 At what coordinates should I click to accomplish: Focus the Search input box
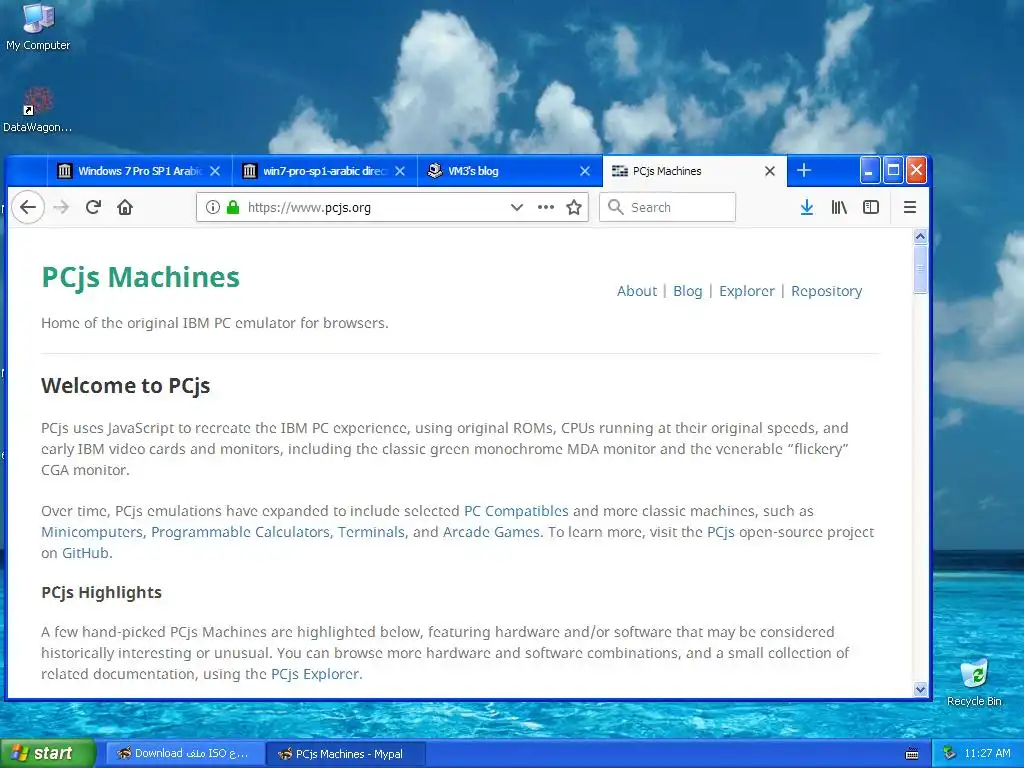click(x=667, y=207)
